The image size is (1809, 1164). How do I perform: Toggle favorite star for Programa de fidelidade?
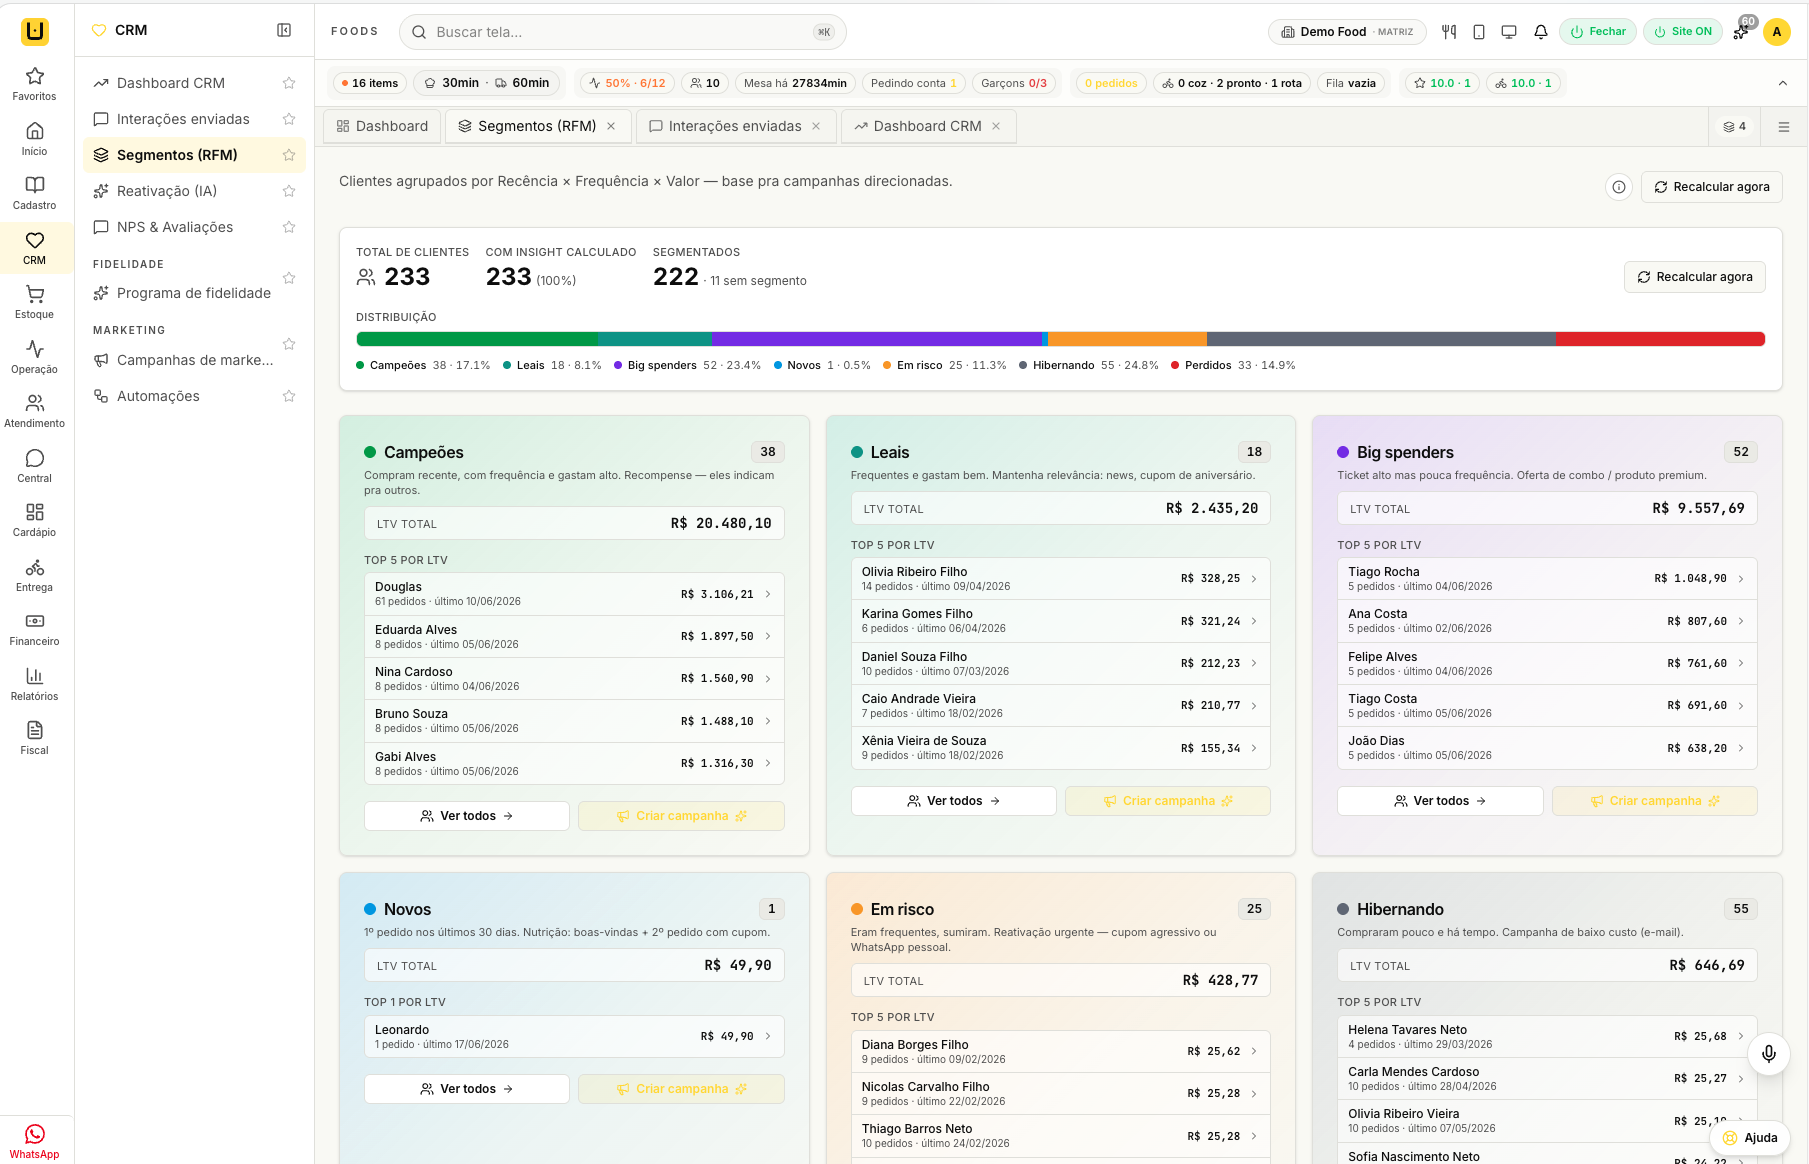[x=289, y=278]
